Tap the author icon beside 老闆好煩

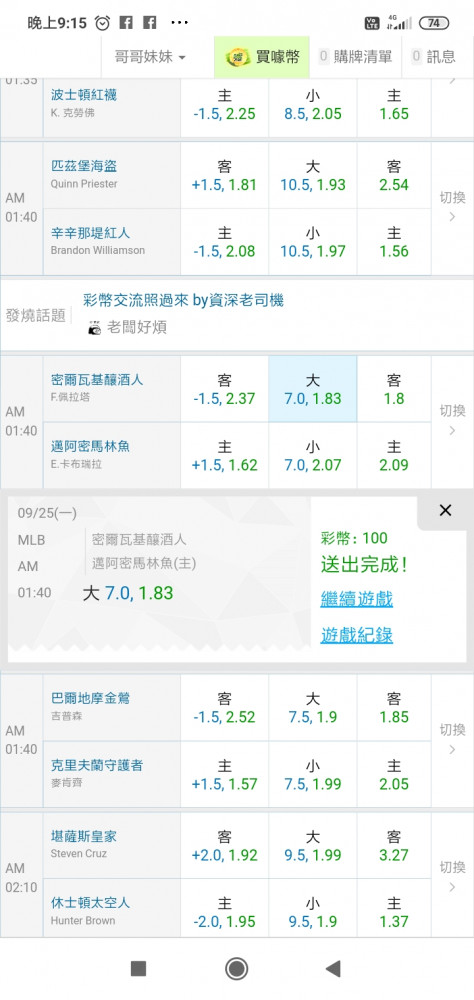(94, 328)
